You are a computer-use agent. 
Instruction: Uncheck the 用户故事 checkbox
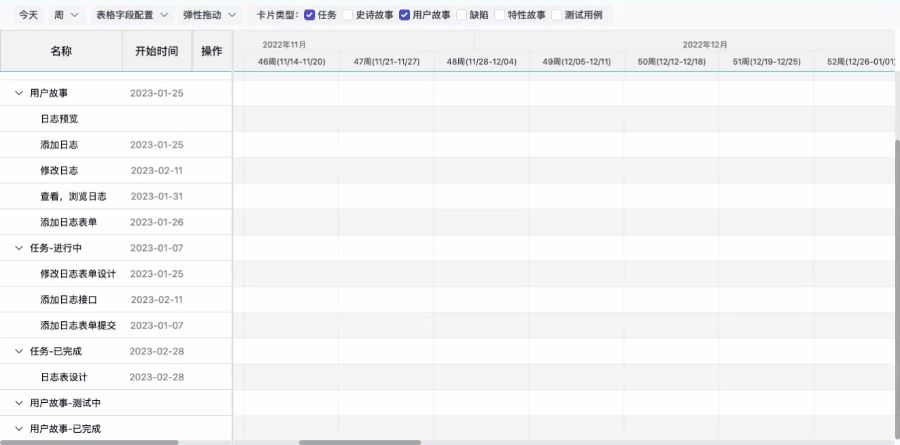click(405, 15)
